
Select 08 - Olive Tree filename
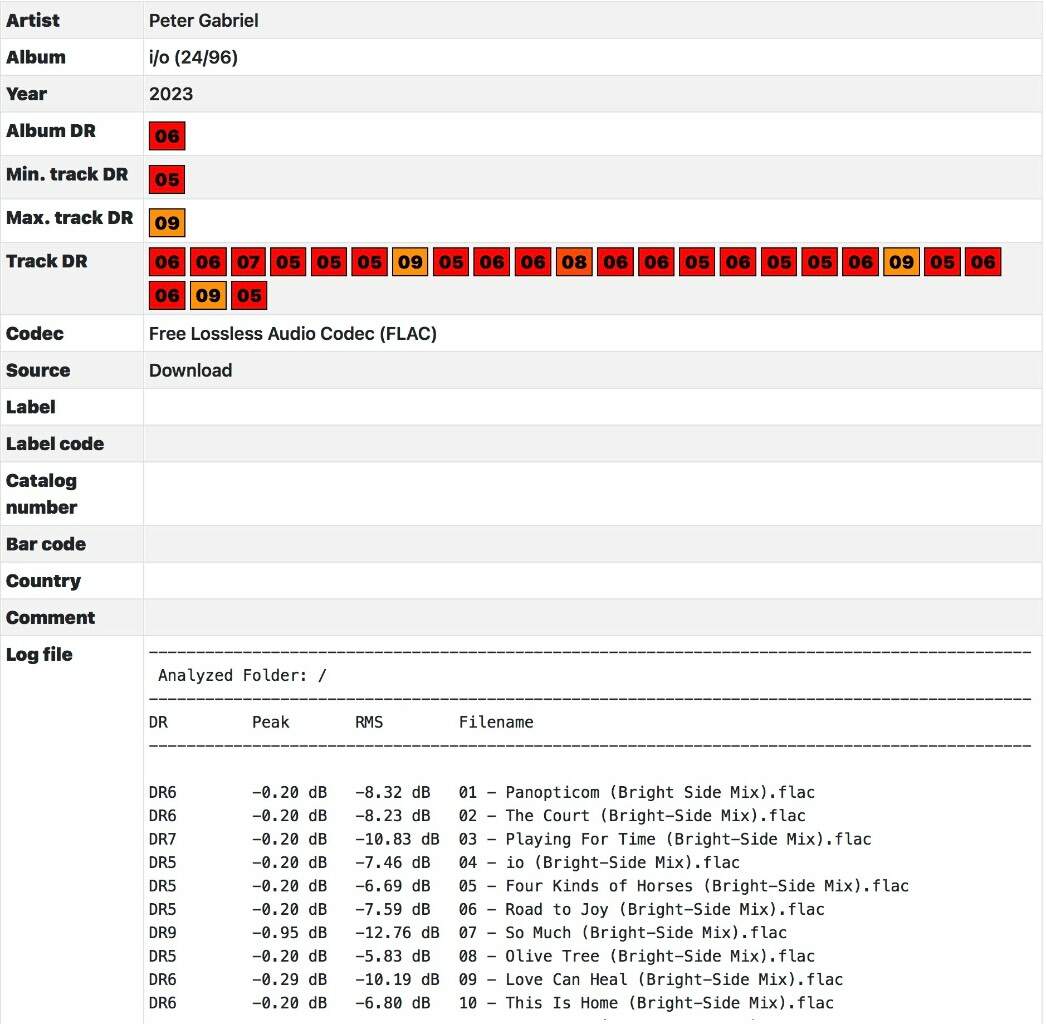point(636,956)
